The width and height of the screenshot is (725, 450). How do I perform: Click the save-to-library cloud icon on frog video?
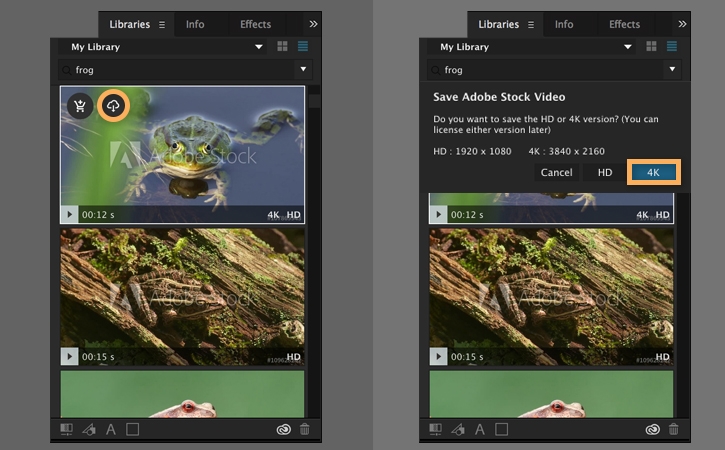tap(113, 106)
